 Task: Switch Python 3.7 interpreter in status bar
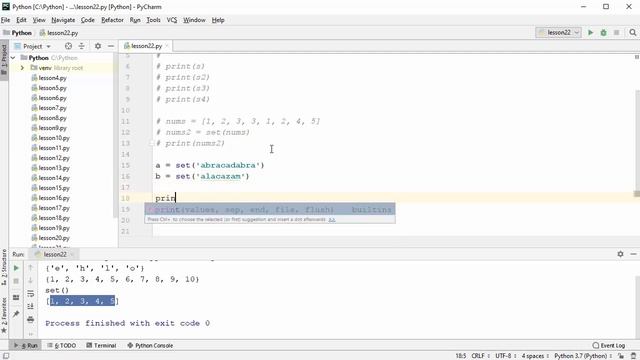point(583,356)
